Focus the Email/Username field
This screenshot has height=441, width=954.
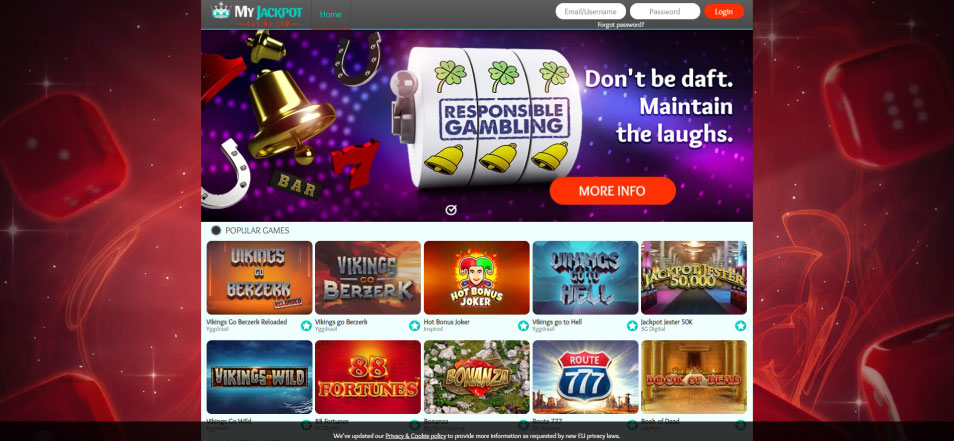(590, 12)
